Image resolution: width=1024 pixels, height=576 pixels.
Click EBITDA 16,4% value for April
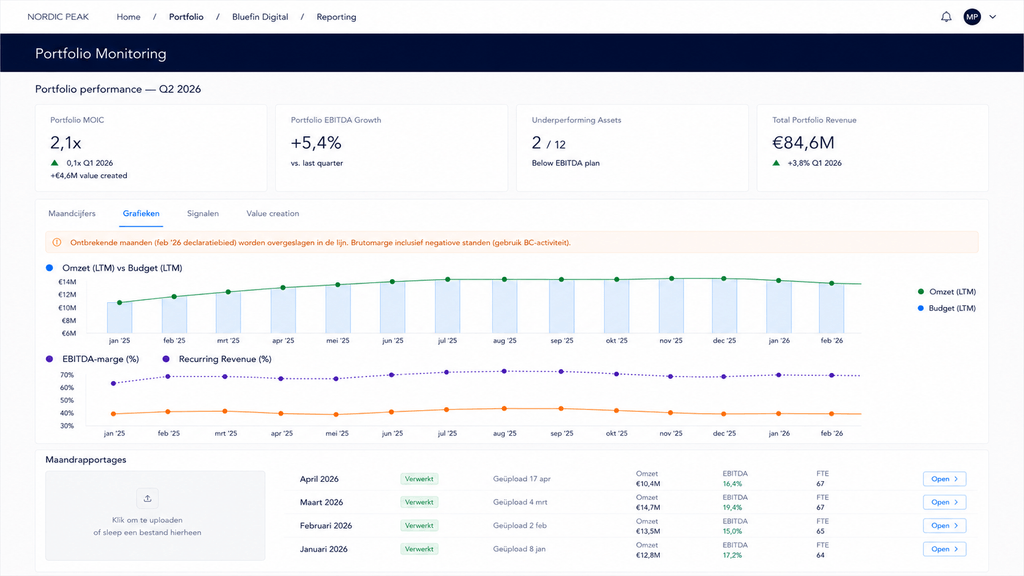pyautogui.click(x=732, y=484)
